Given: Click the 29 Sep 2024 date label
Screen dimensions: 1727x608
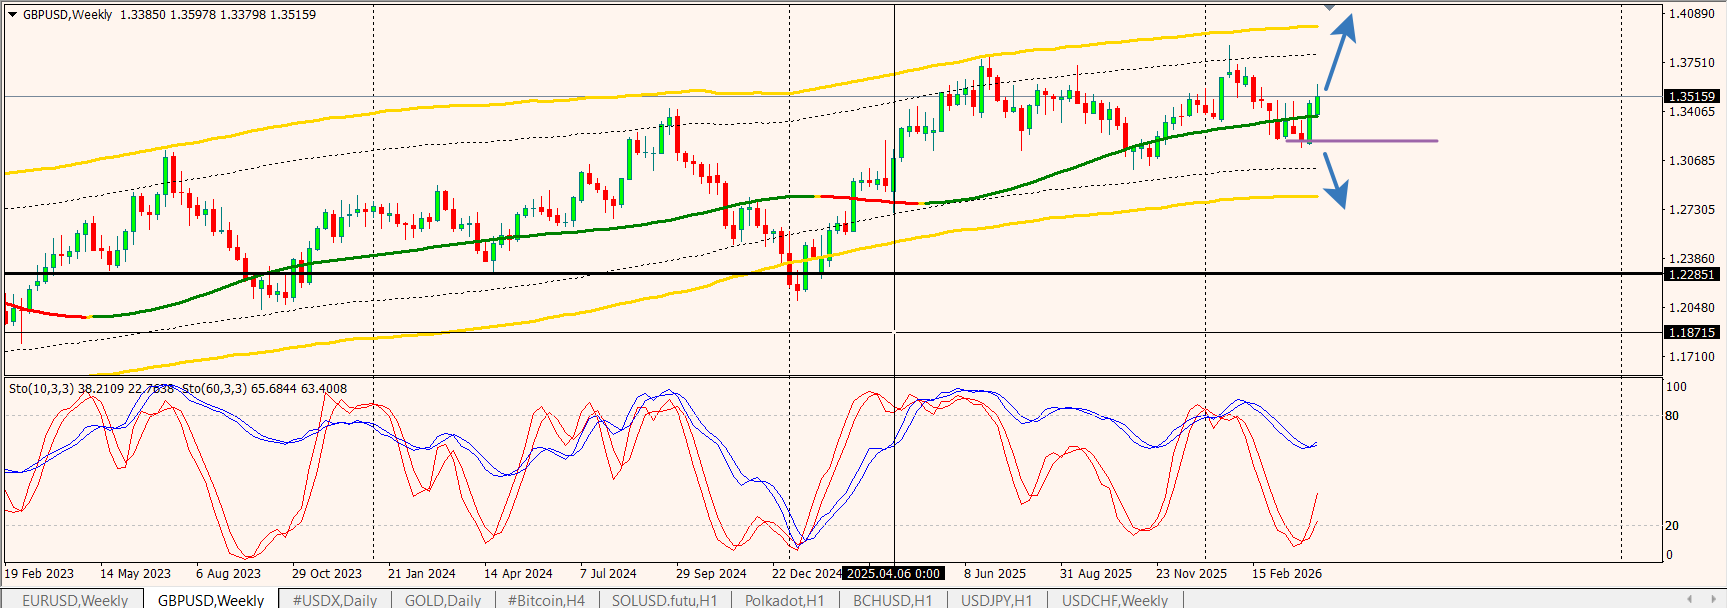Looking at the screenshot, I should click(711, 574).
